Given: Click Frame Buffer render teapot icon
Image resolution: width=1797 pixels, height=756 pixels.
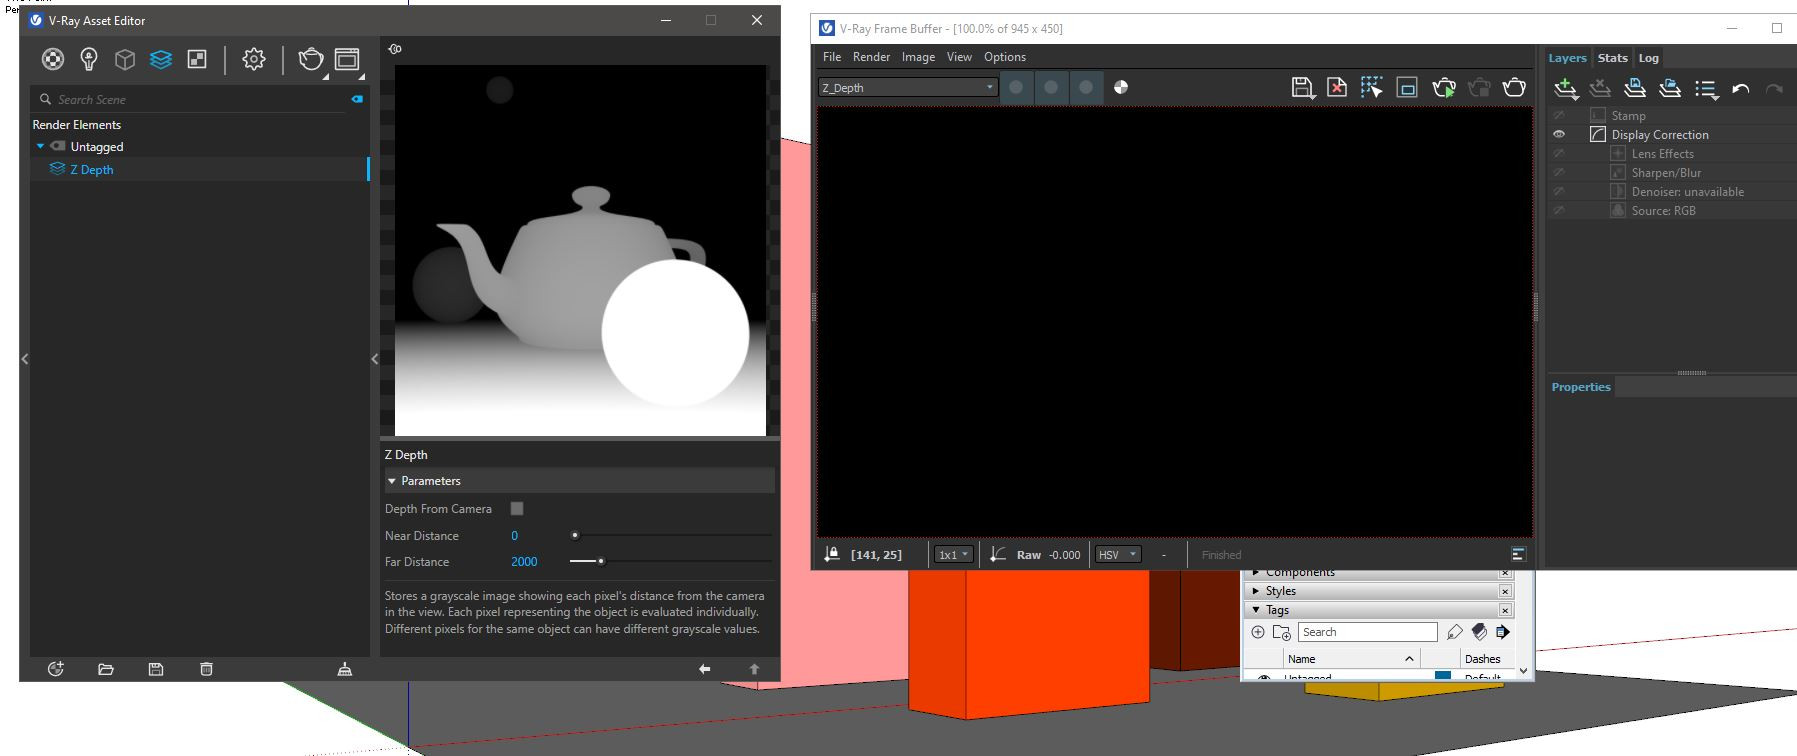Looking at the screenshot, I should [x=1514, y=88].
